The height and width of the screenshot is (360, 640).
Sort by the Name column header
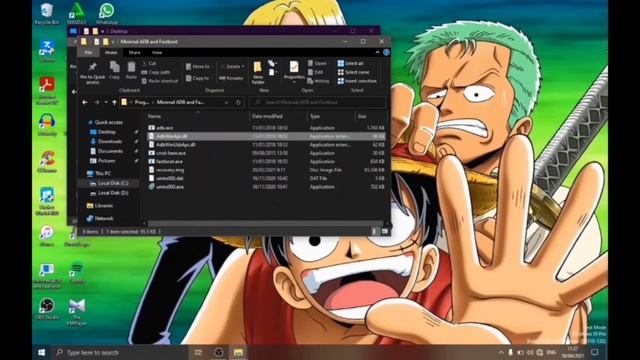[x=154, y=116]
